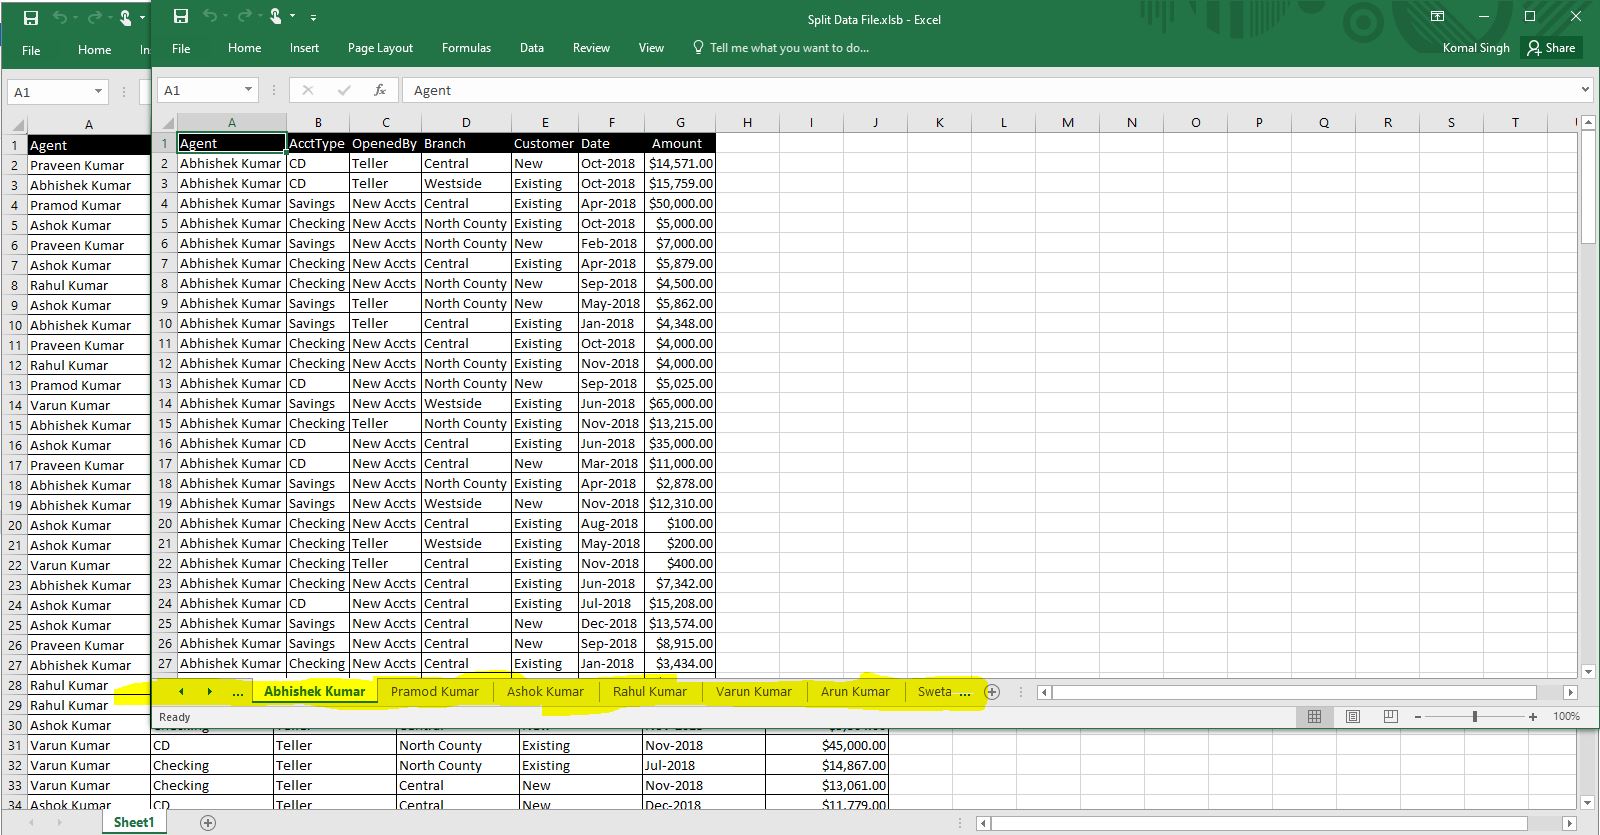Expand the formula bar using right chevron
This screenshot has height=835, width=1600.
point(1585,90)
